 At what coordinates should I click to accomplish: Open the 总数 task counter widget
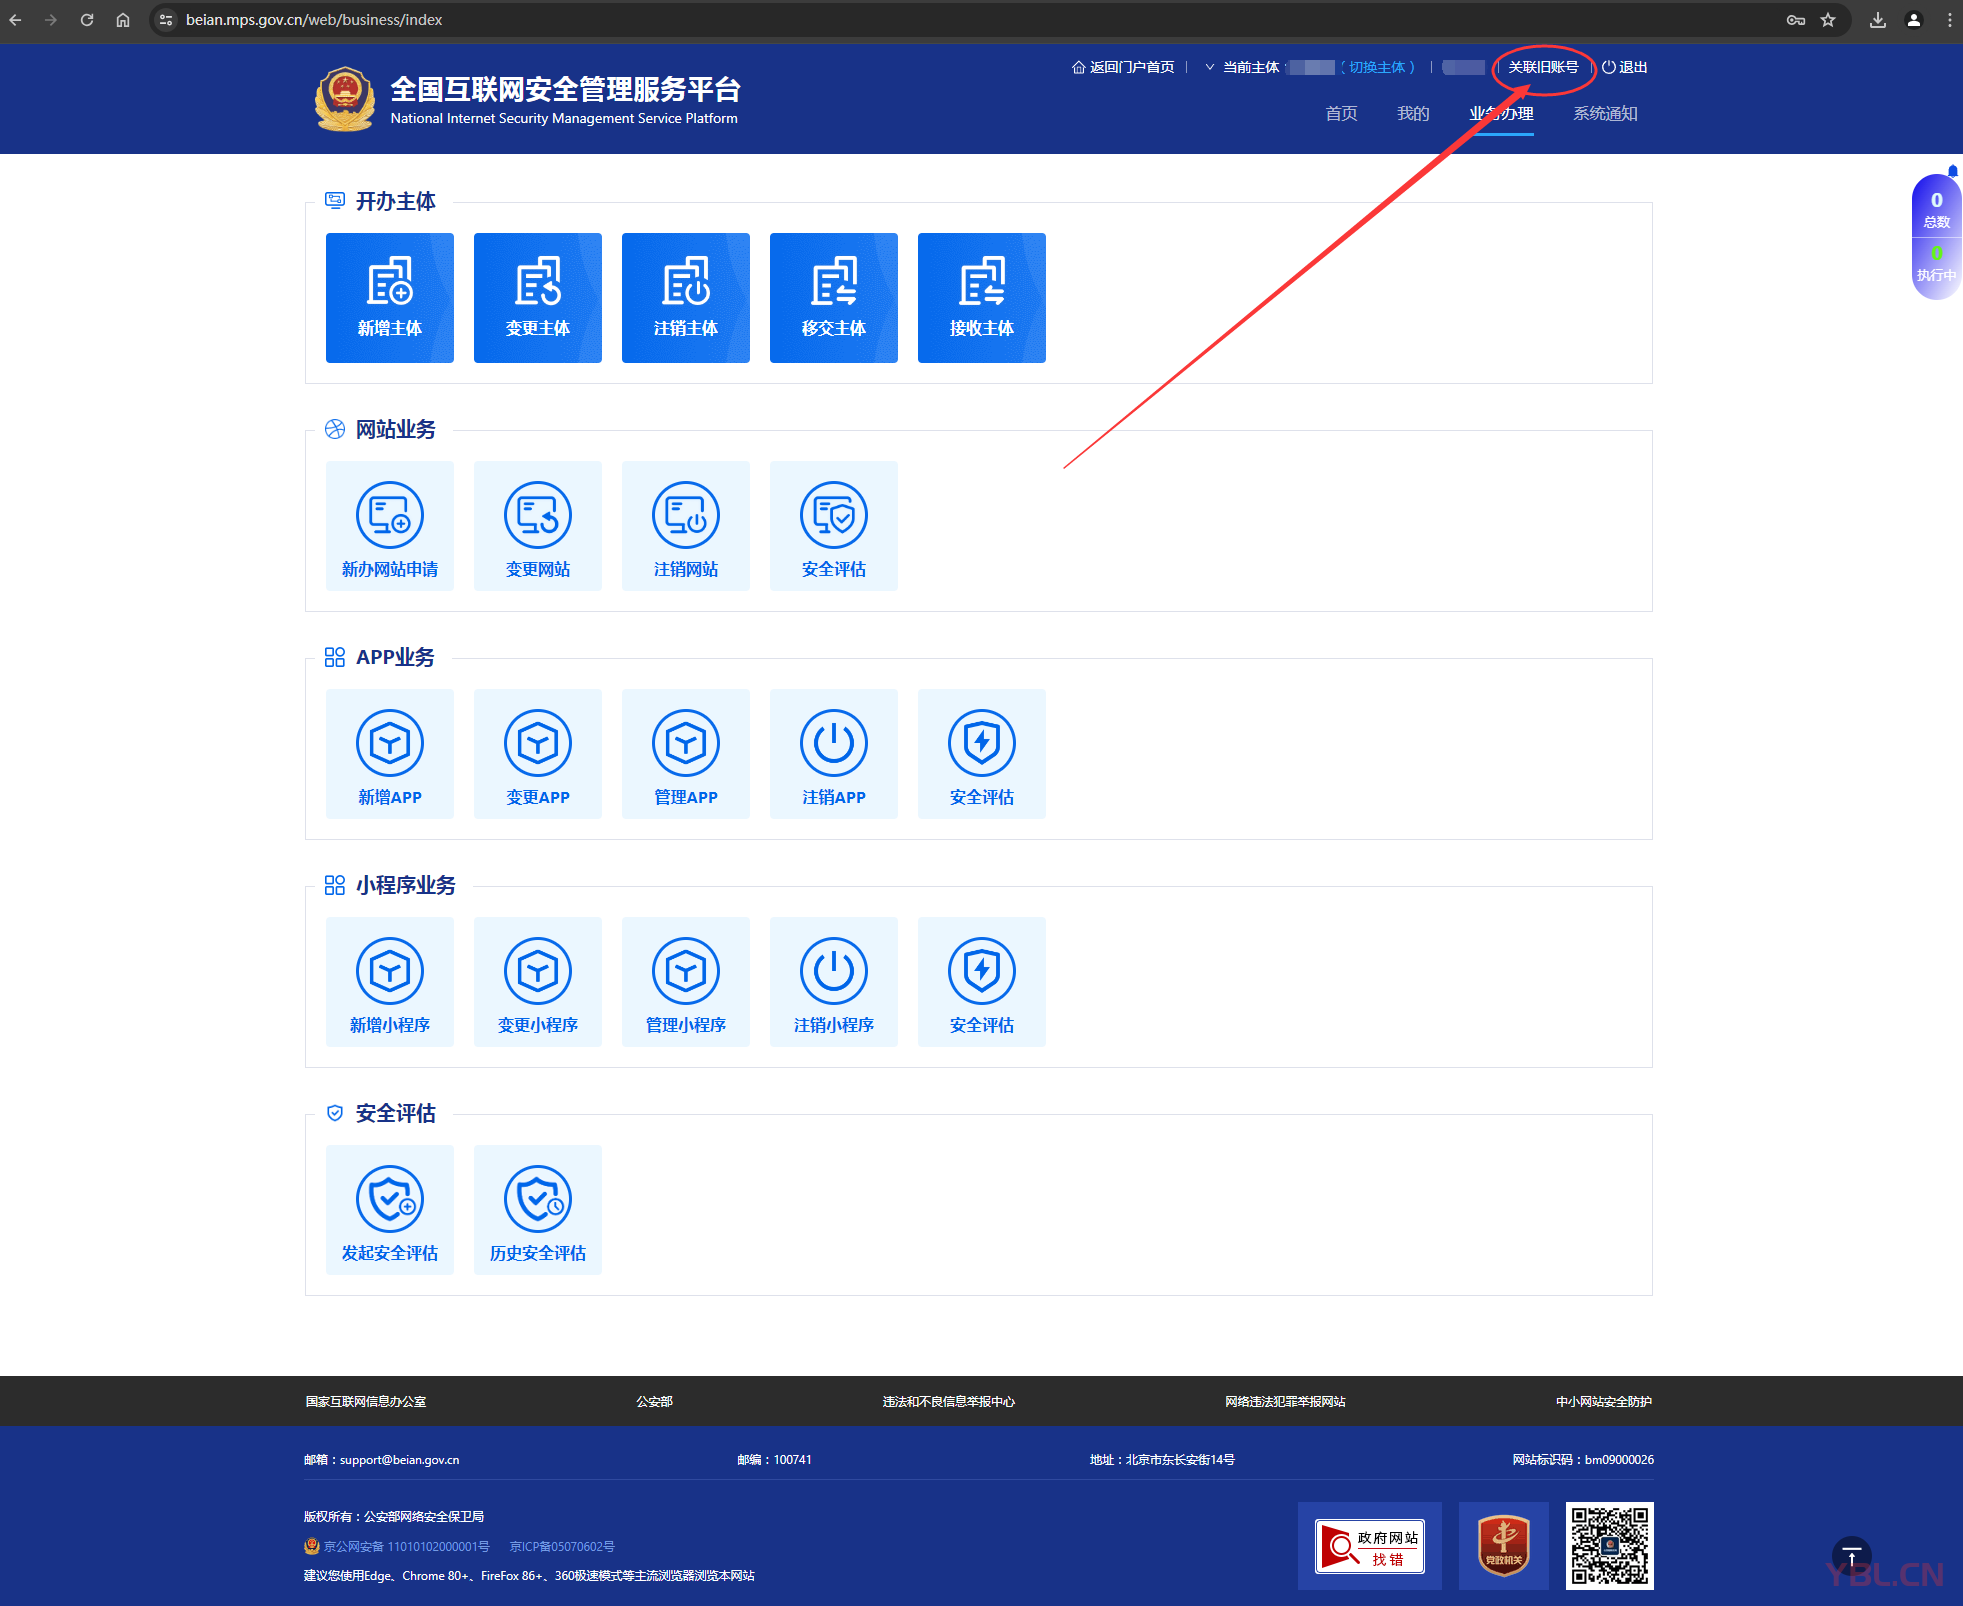pyautogui.click(x=1936, y=209)
